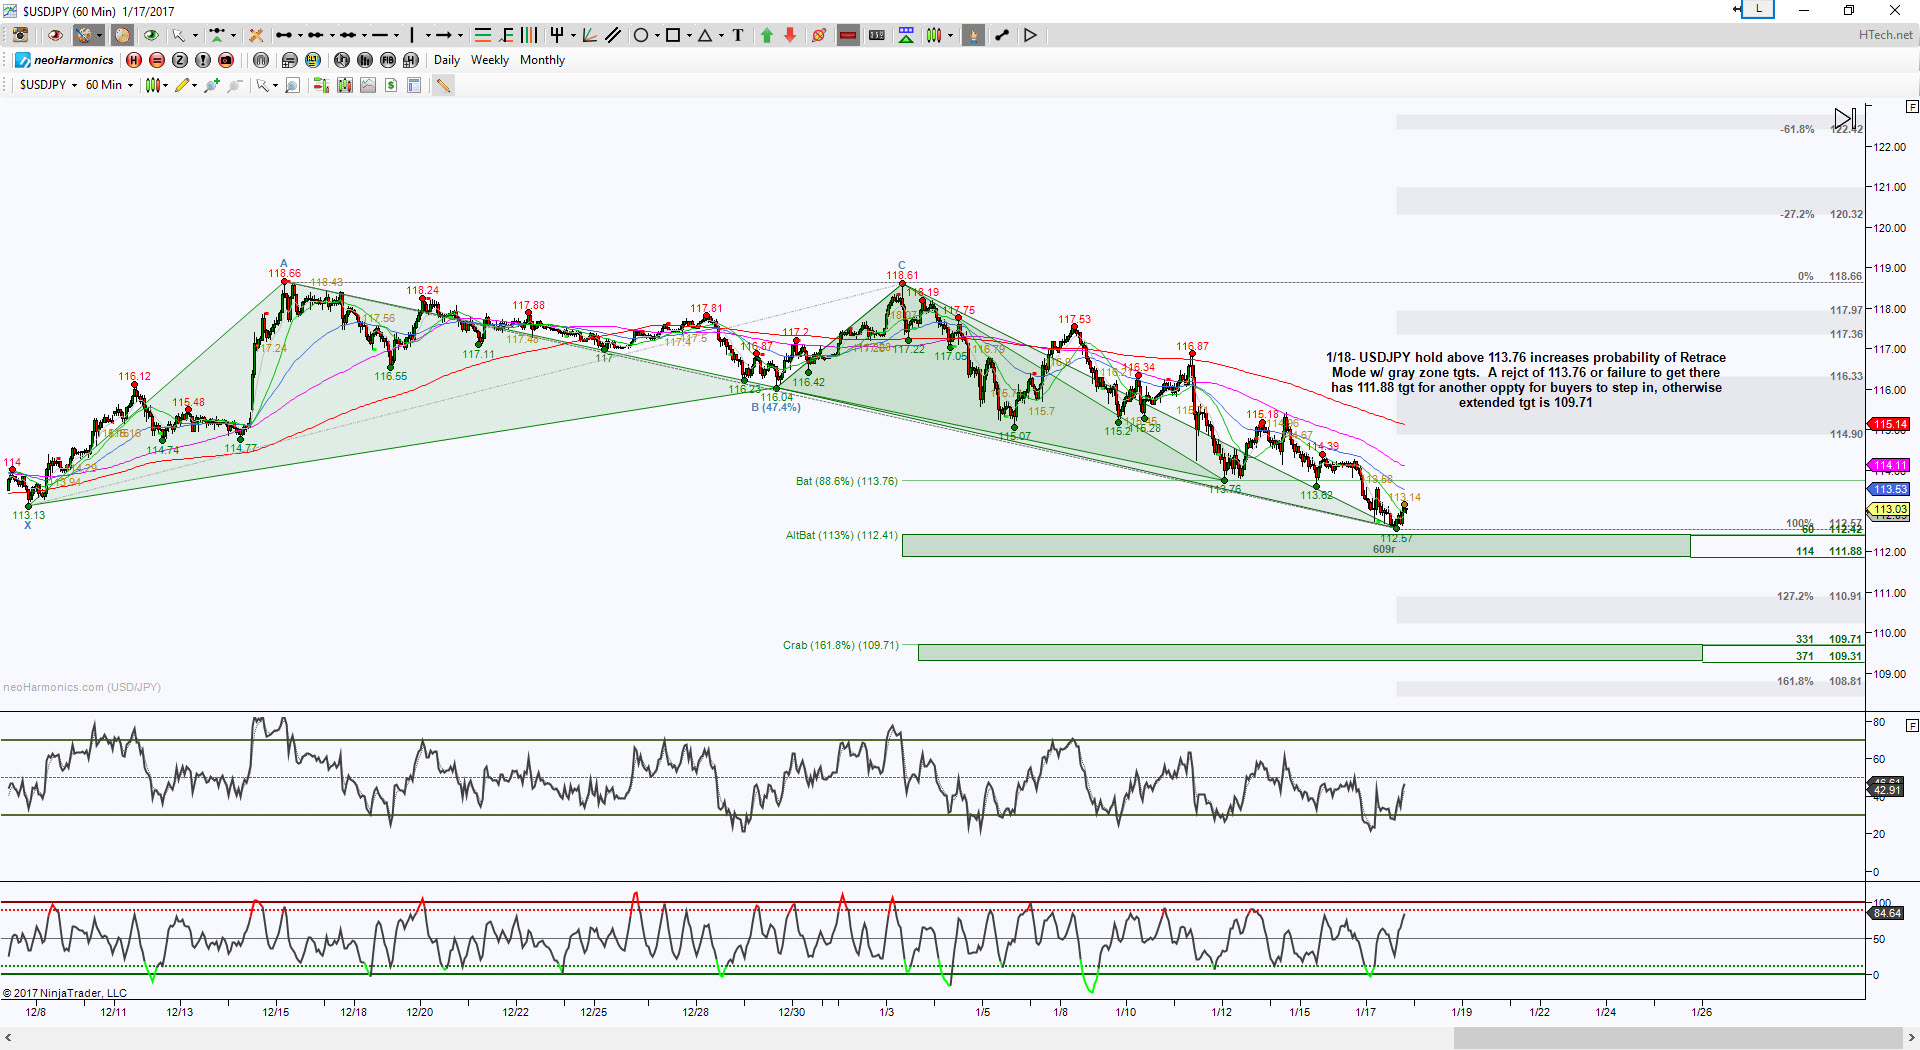1920x1050 pixels.
Task: Click the red H neoHarmonics button
Action: pos(134,60)
